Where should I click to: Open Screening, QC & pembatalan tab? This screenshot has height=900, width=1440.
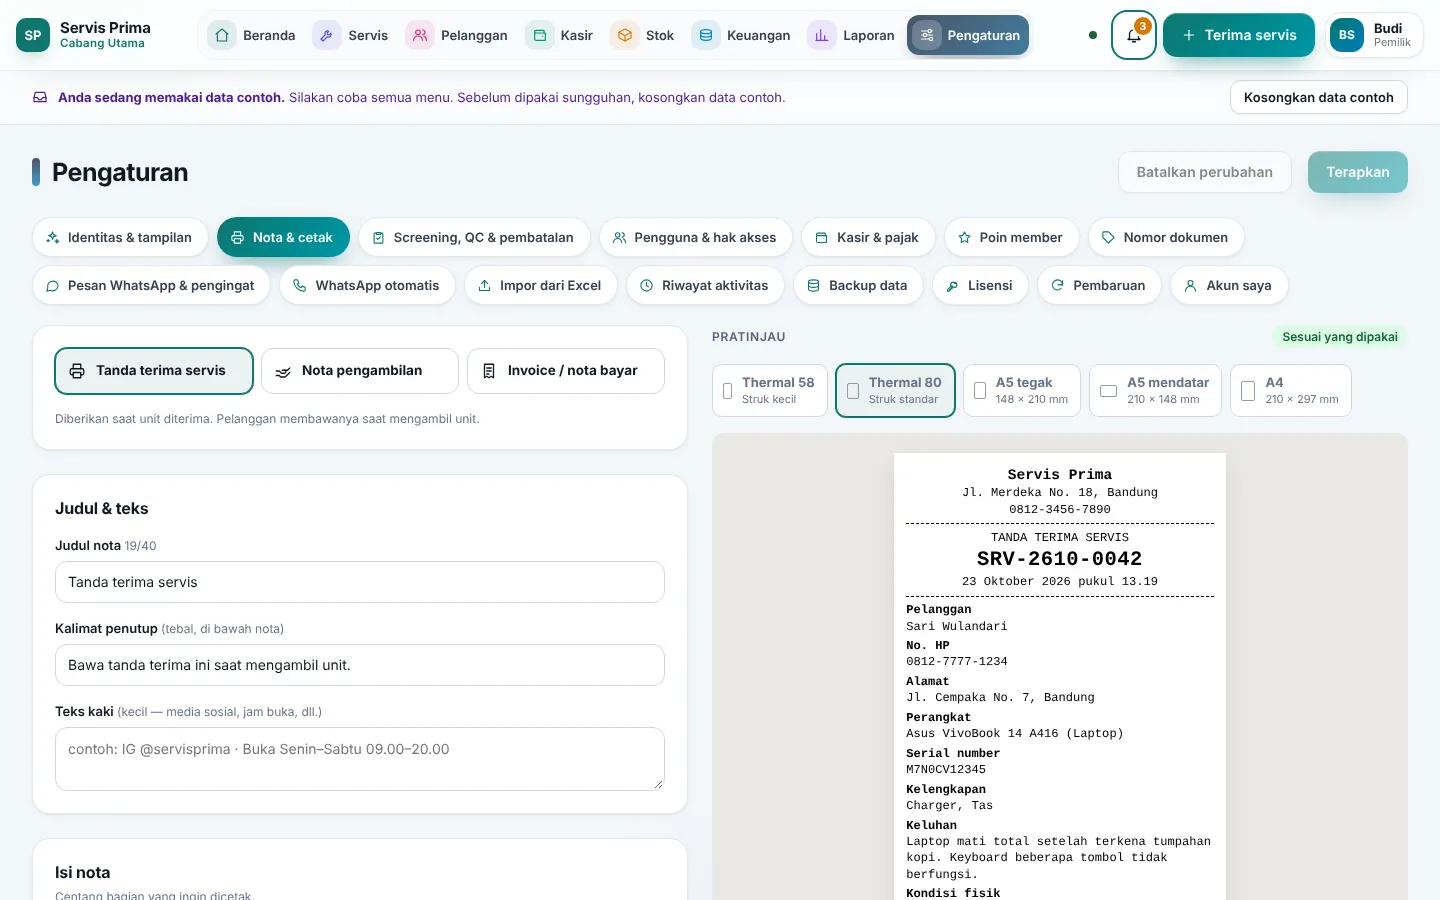pos(474,237)
